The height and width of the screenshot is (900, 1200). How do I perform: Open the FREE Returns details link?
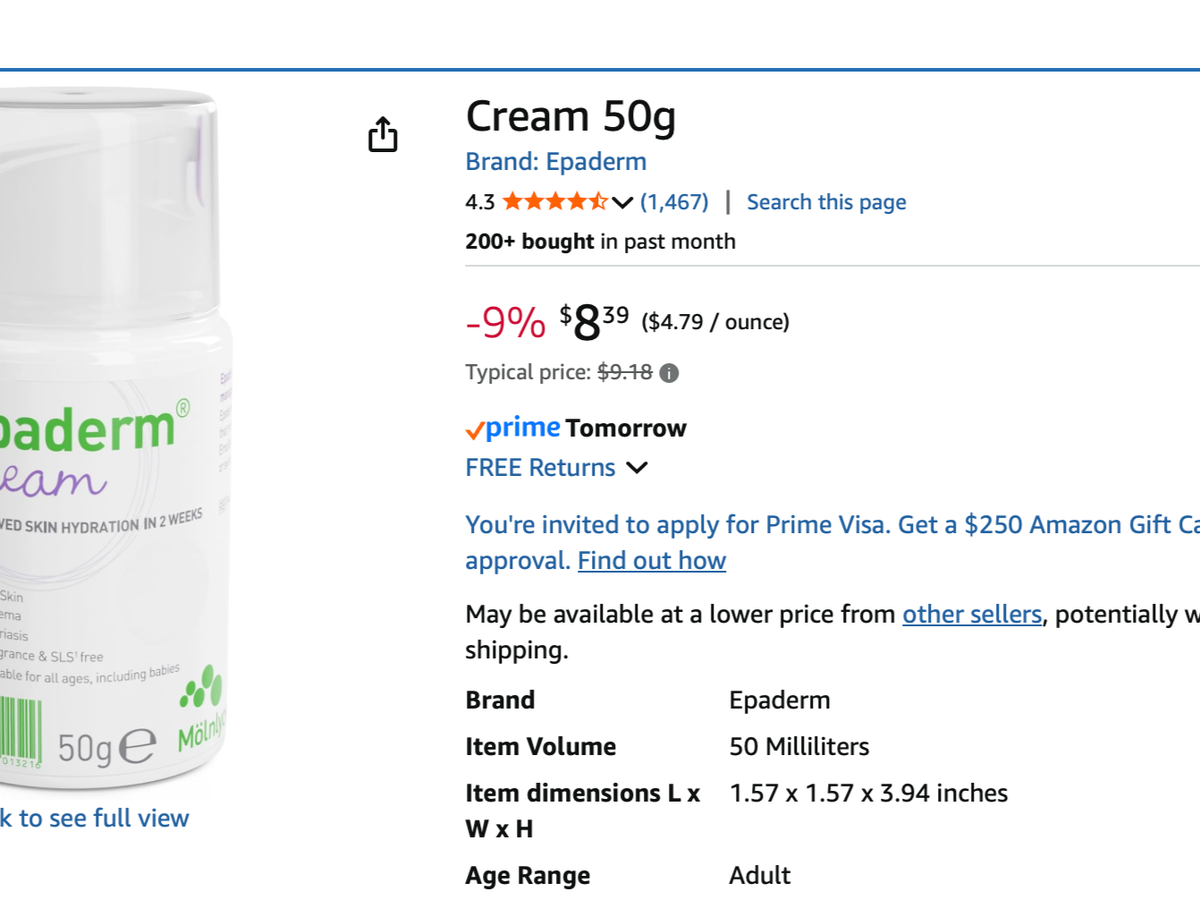(x=540, y=467)
